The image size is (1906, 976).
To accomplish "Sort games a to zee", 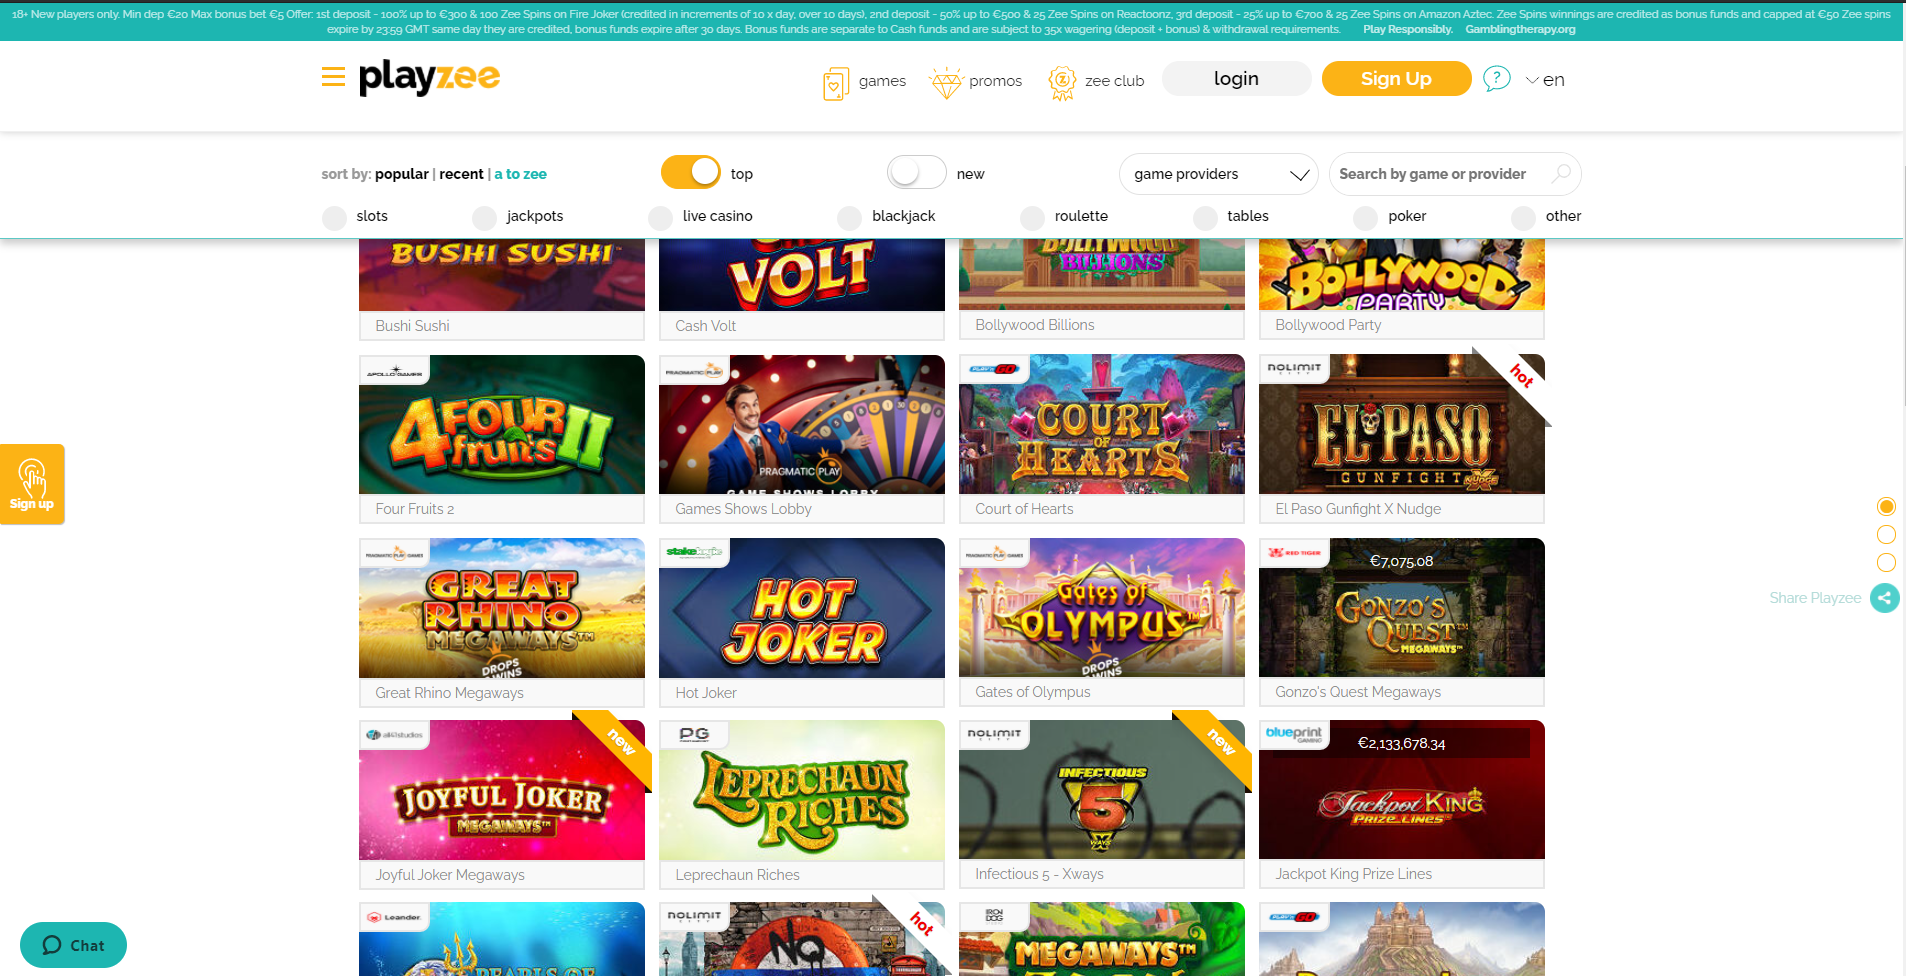I will tap(520, 174).
